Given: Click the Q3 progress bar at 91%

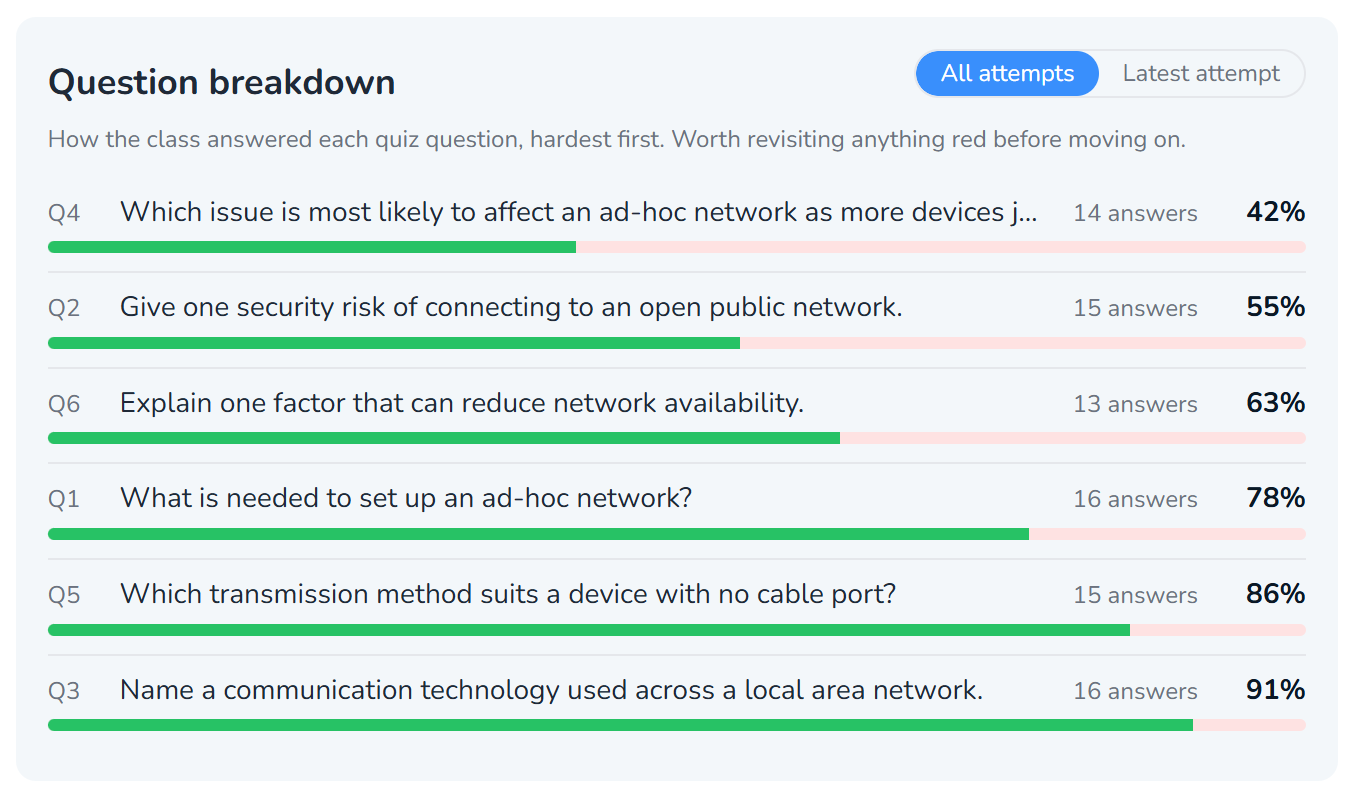Looking at the screenshot, I should click(677, 725).
